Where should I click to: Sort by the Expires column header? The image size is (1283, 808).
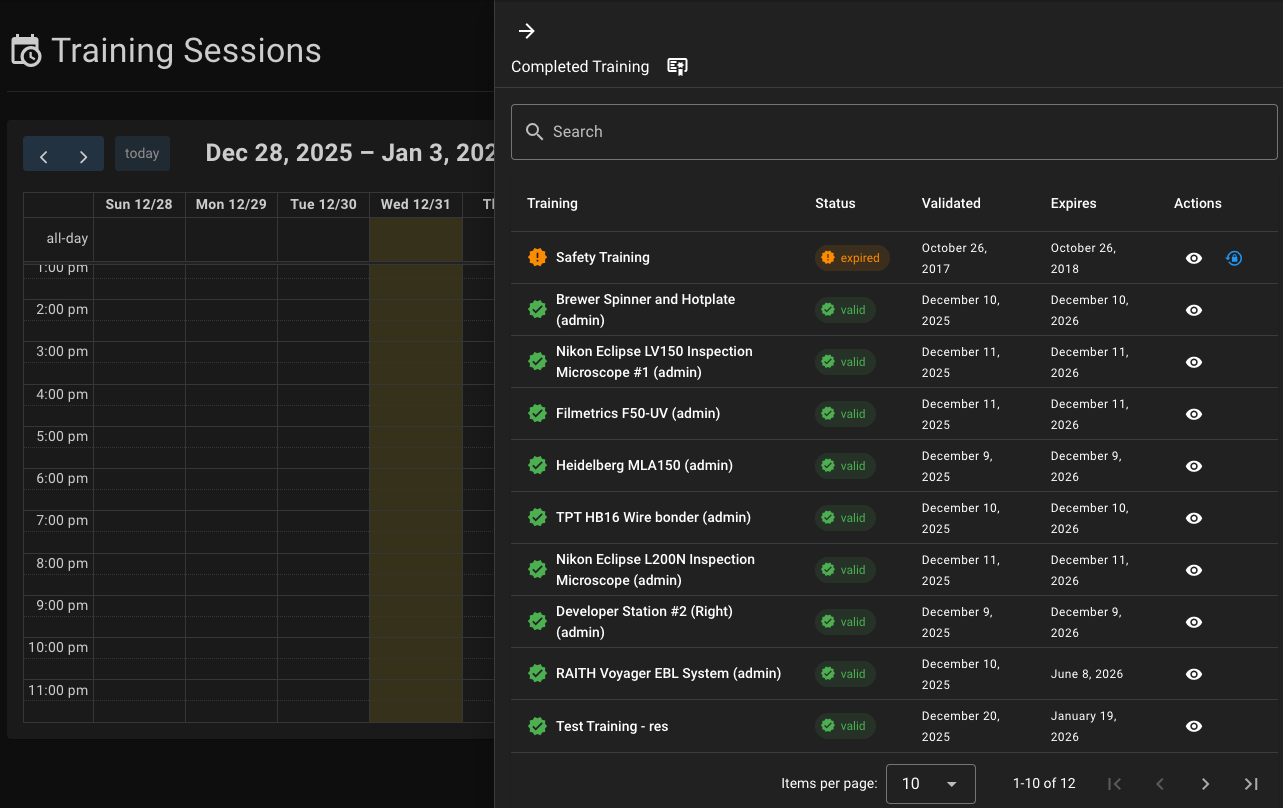point(1073,203)
